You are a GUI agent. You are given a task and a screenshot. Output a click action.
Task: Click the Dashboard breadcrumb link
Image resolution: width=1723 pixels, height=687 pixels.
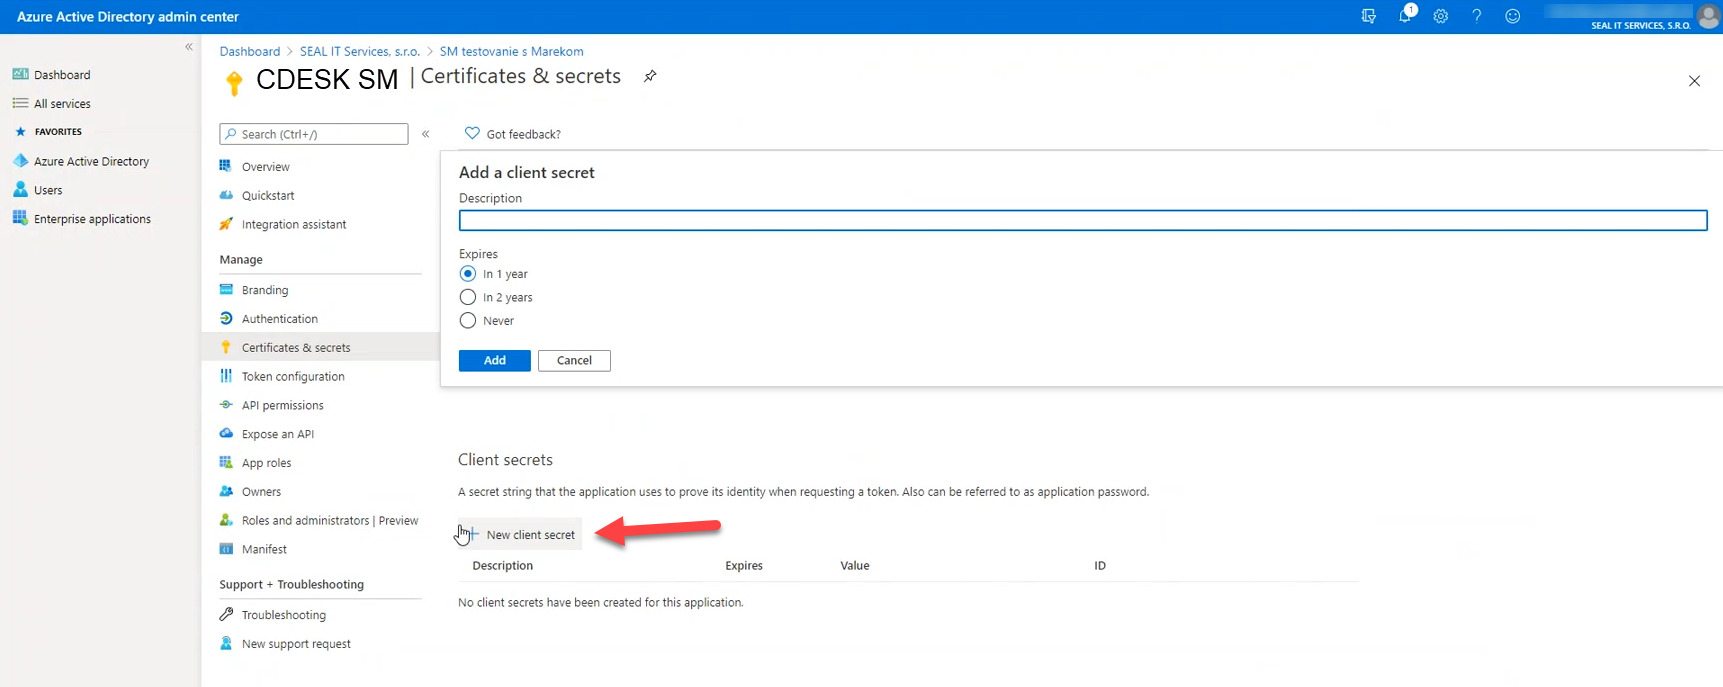click(250, 51)
